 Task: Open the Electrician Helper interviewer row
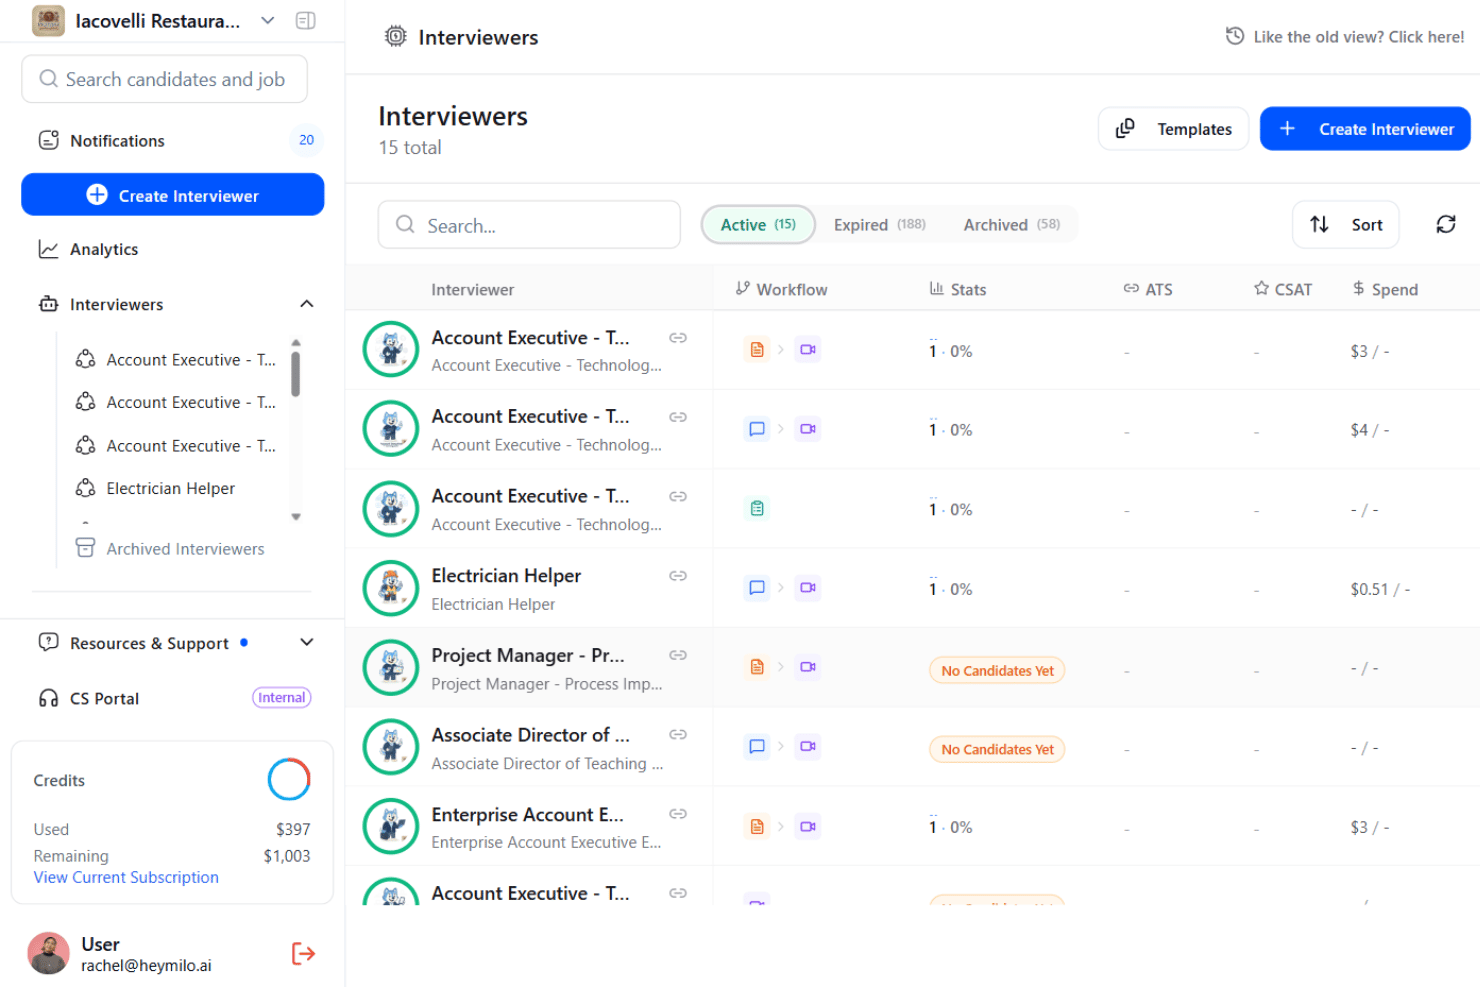coord(912,588)
